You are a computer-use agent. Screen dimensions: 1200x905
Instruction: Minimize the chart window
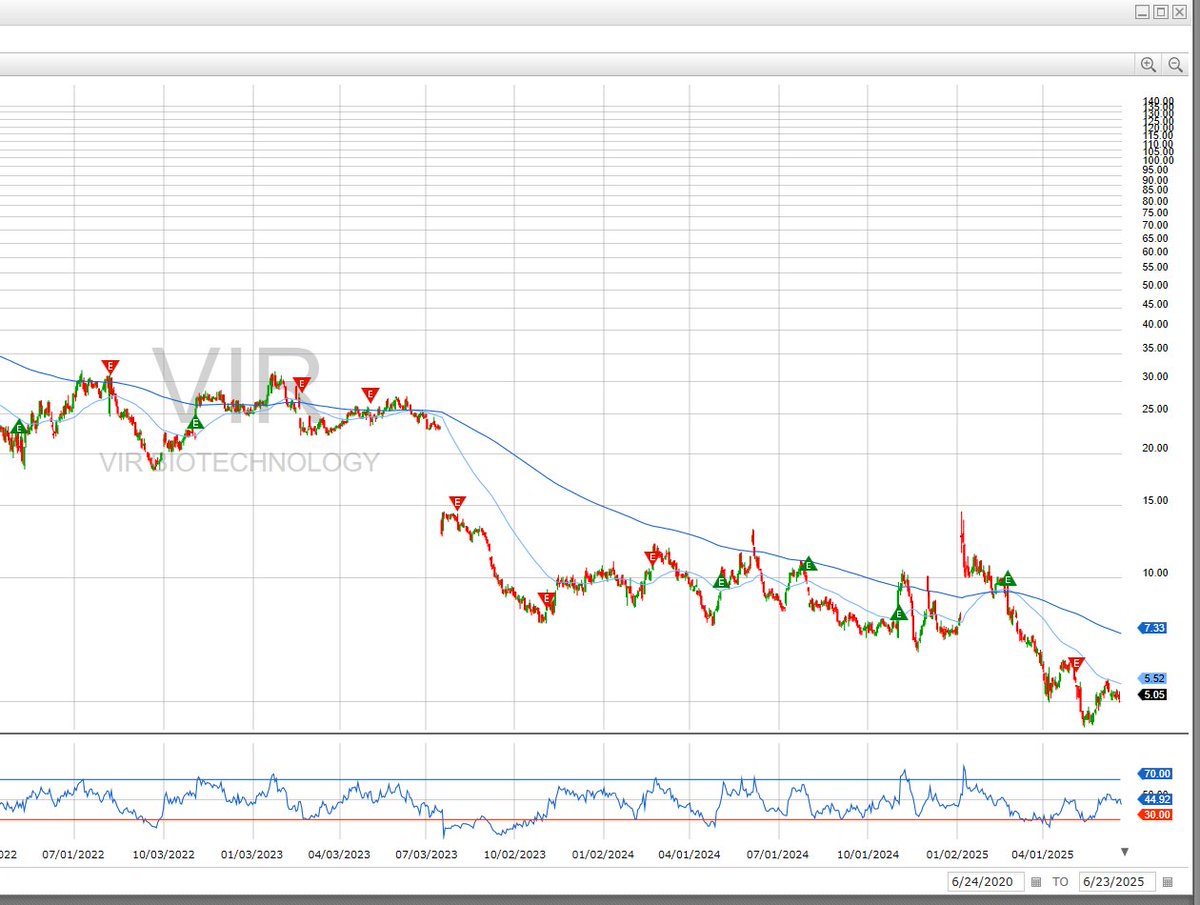point(1143,12)
